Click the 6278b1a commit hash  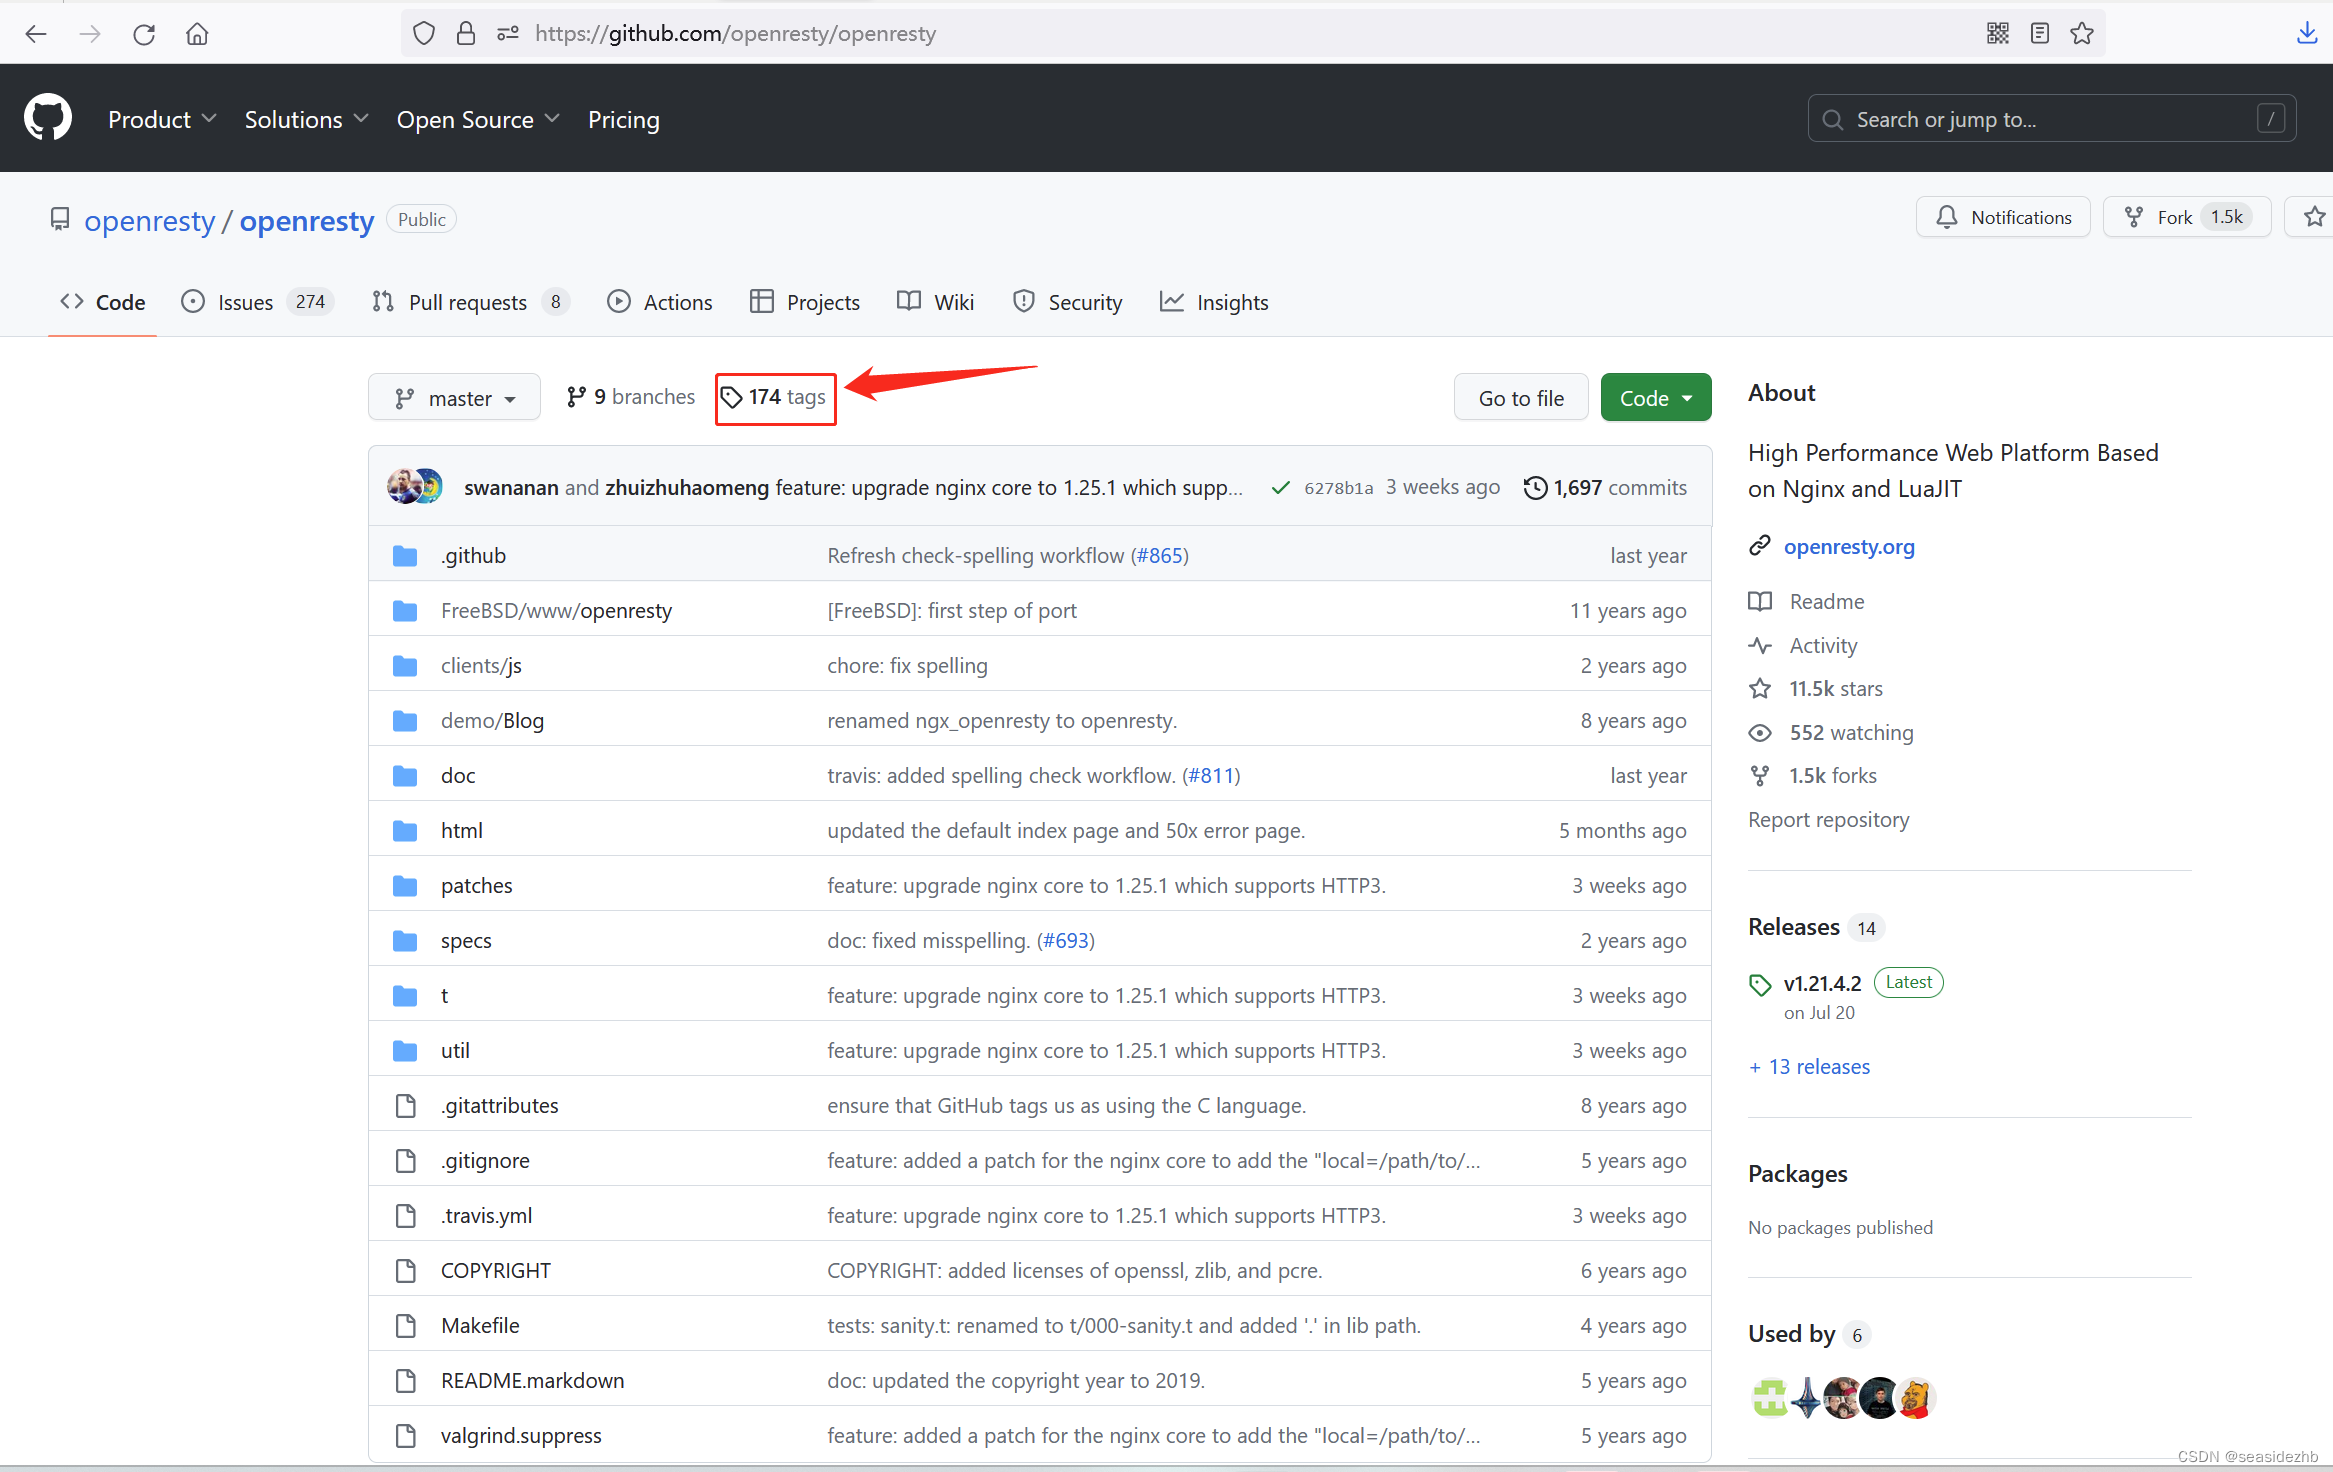(x=1338, y=488)
